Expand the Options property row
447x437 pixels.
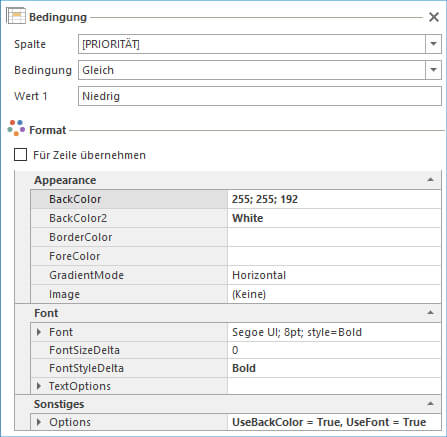tap(39, 422)
